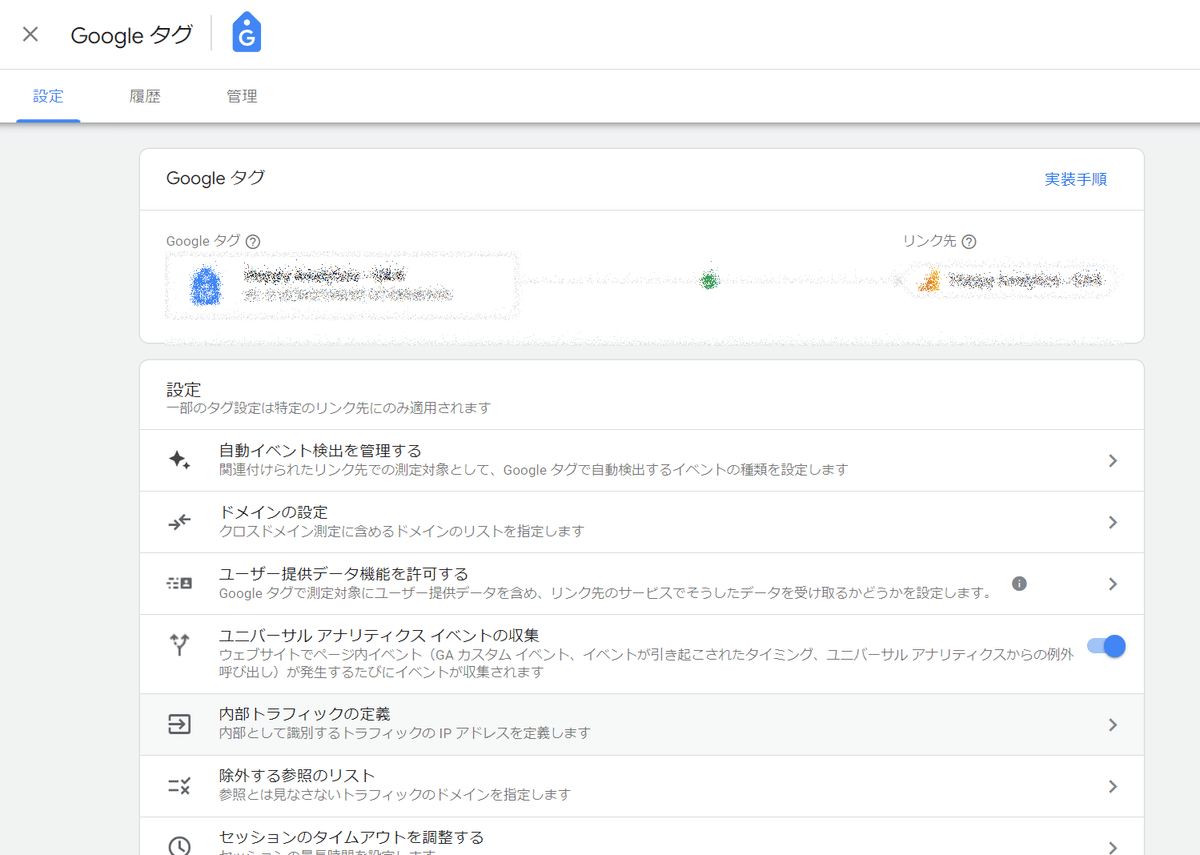Image resolution: width=1200 pixels, height=855 pixels.
Task: Click the 内部トラフィックの定義 arrow-box icon
Action: [179, 724]
